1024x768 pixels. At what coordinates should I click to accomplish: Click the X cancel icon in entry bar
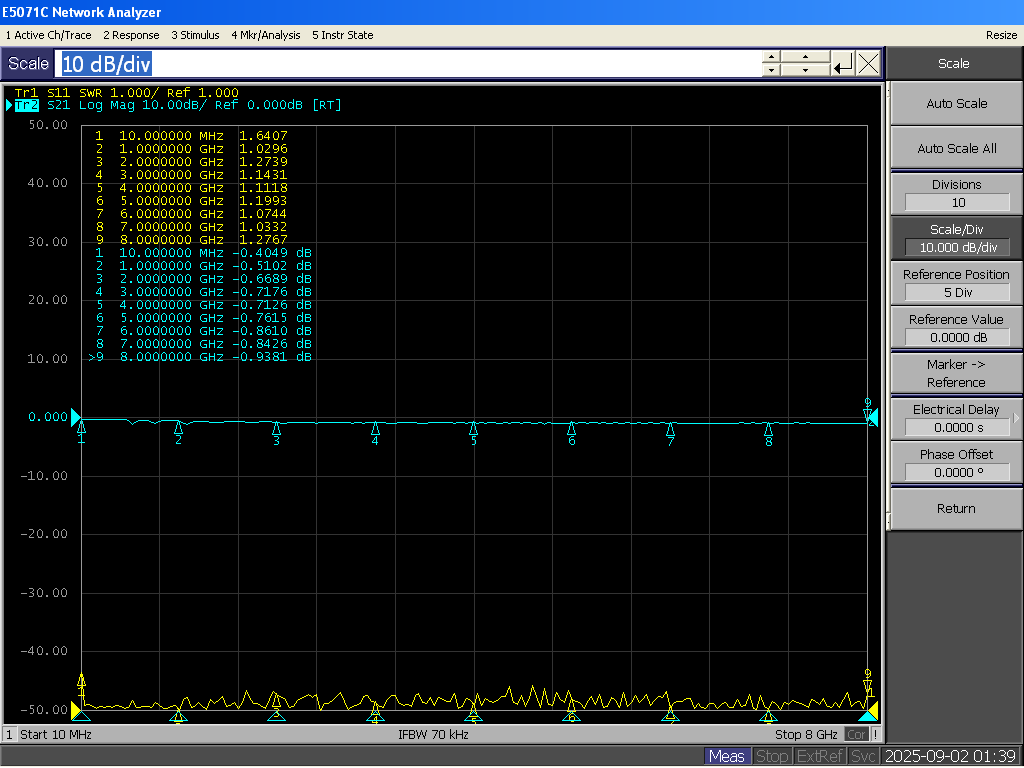point(868,64)
